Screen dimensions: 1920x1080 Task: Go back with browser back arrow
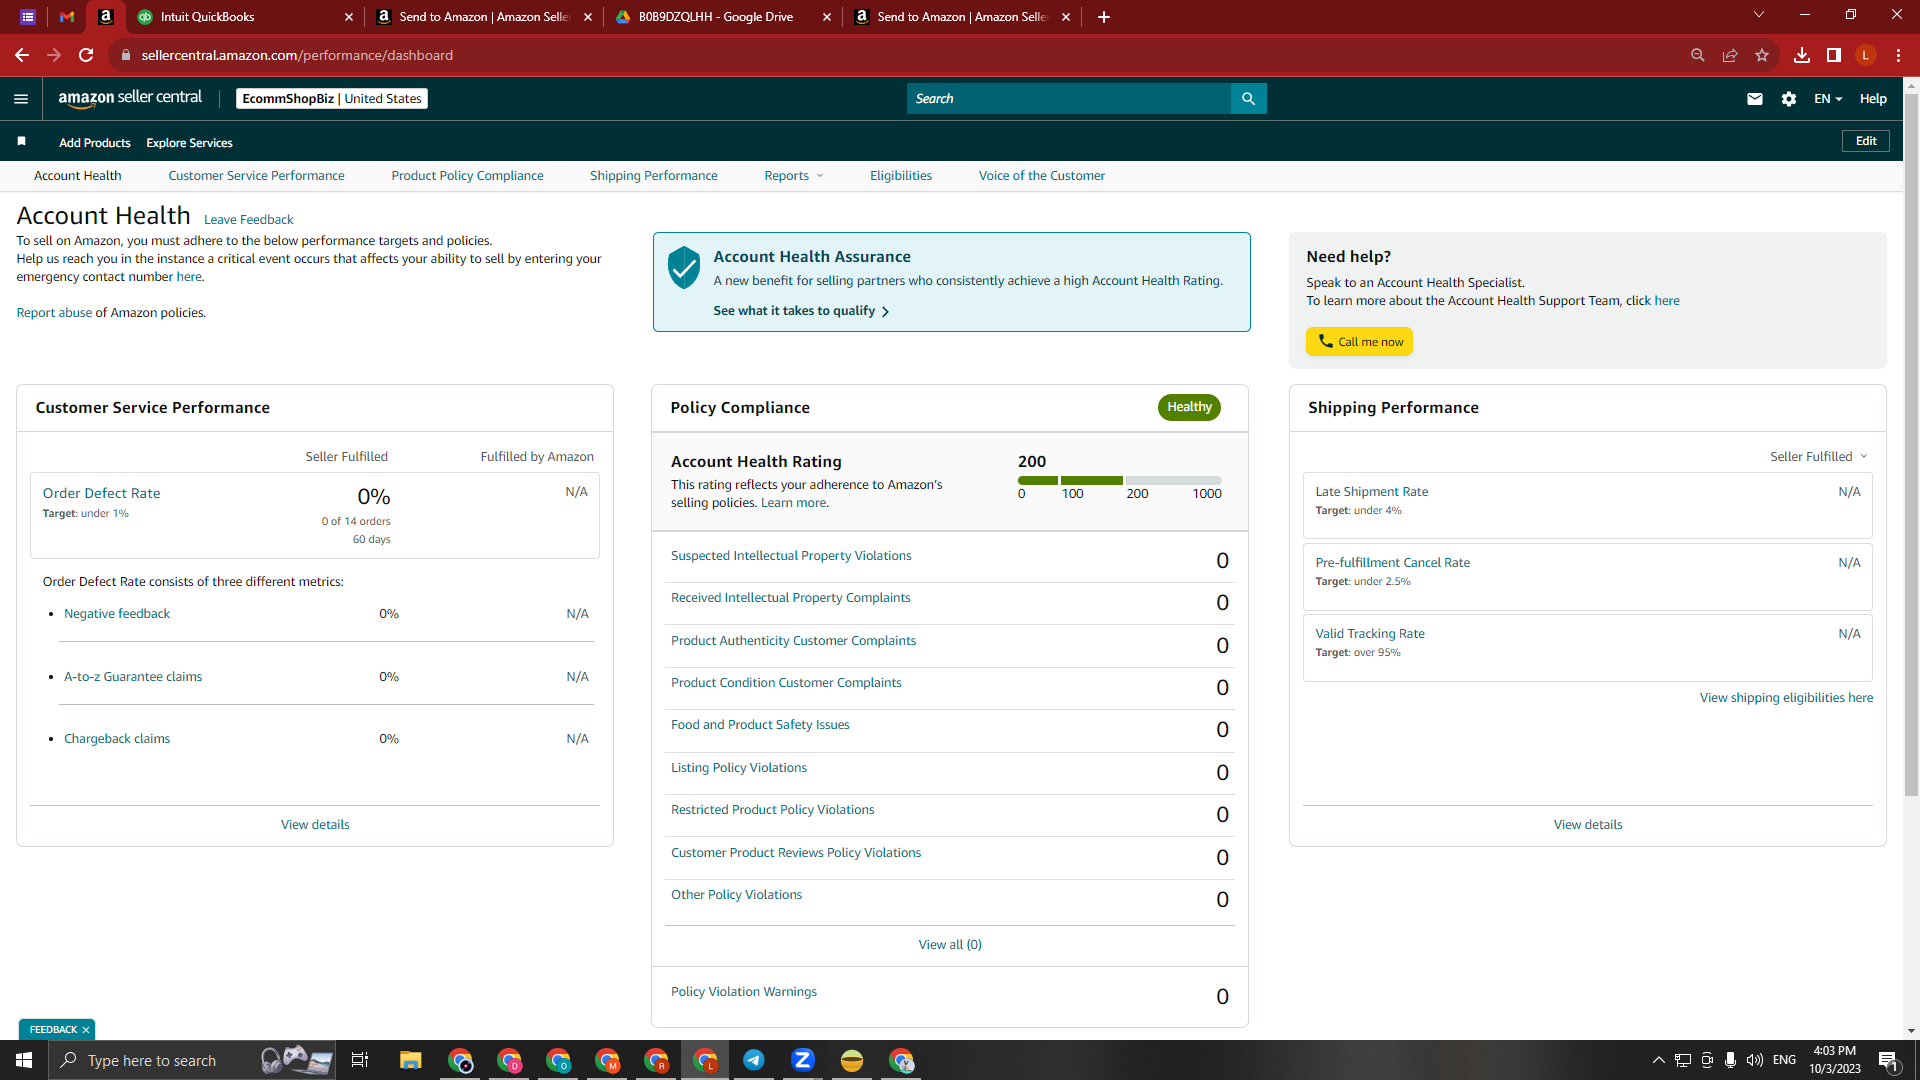22,55
